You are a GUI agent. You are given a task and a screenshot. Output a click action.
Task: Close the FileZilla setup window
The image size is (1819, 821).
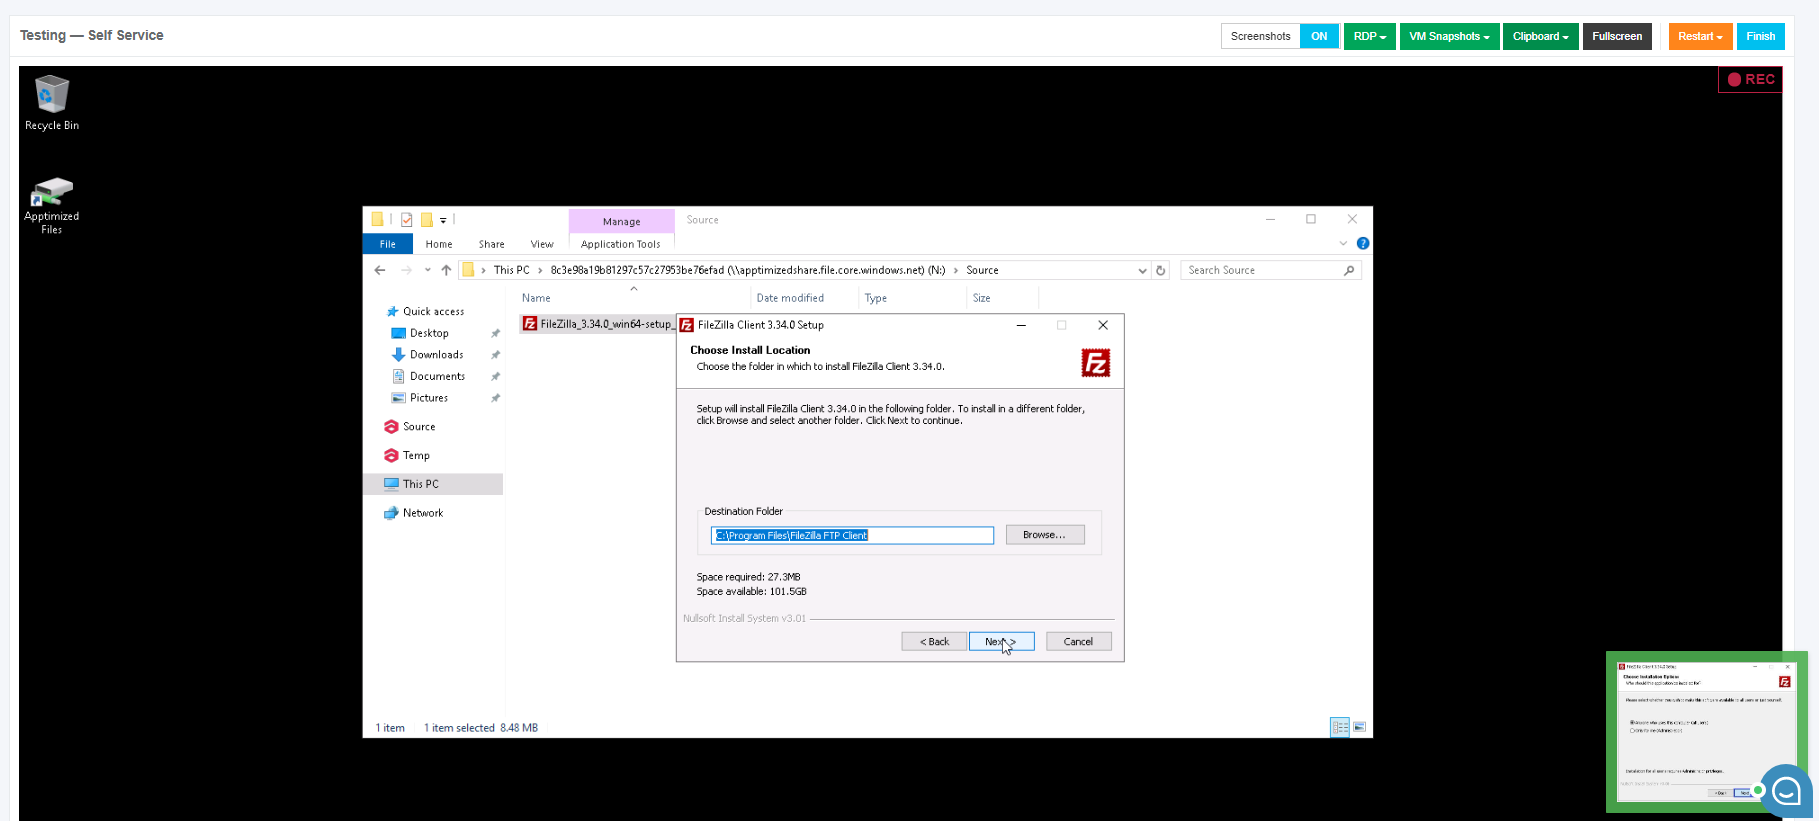[1103, 325]
